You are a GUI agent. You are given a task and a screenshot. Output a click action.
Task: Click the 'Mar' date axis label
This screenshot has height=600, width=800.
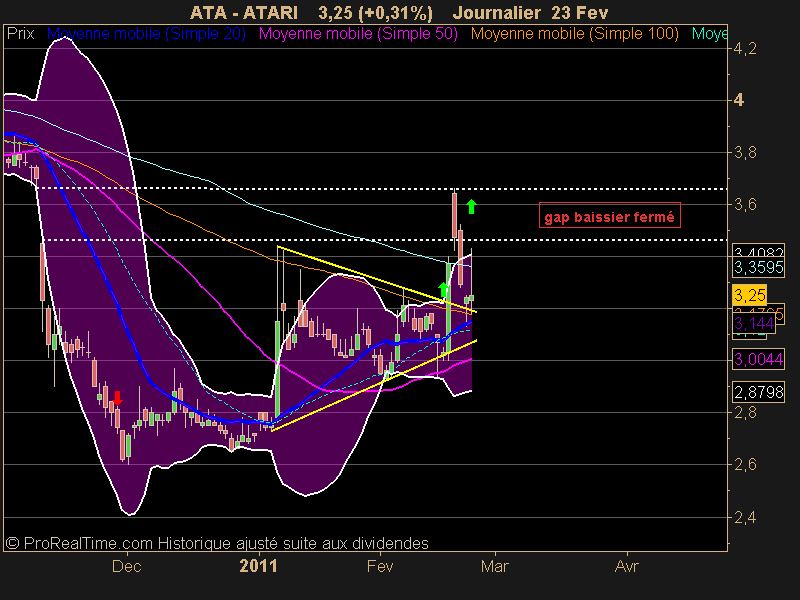click(x=495, y=566)
